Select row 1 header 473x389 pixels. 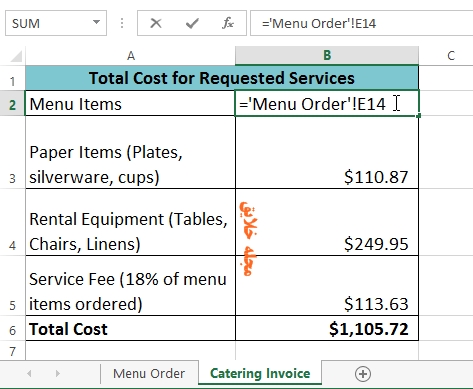pos(13,78)
